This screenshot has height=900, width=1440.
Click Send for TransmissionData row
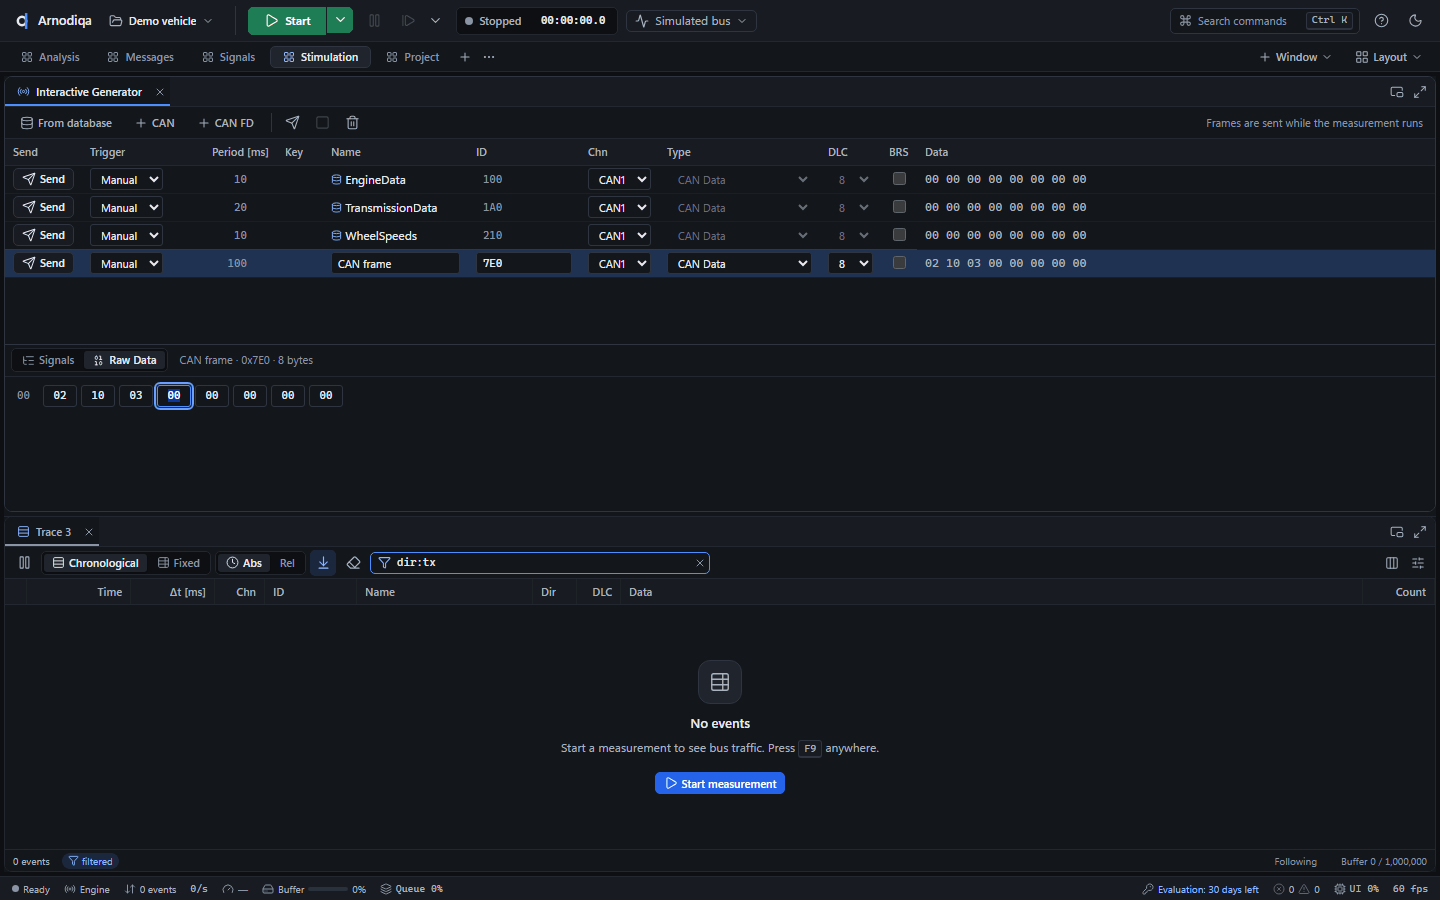tap(43, 207)
